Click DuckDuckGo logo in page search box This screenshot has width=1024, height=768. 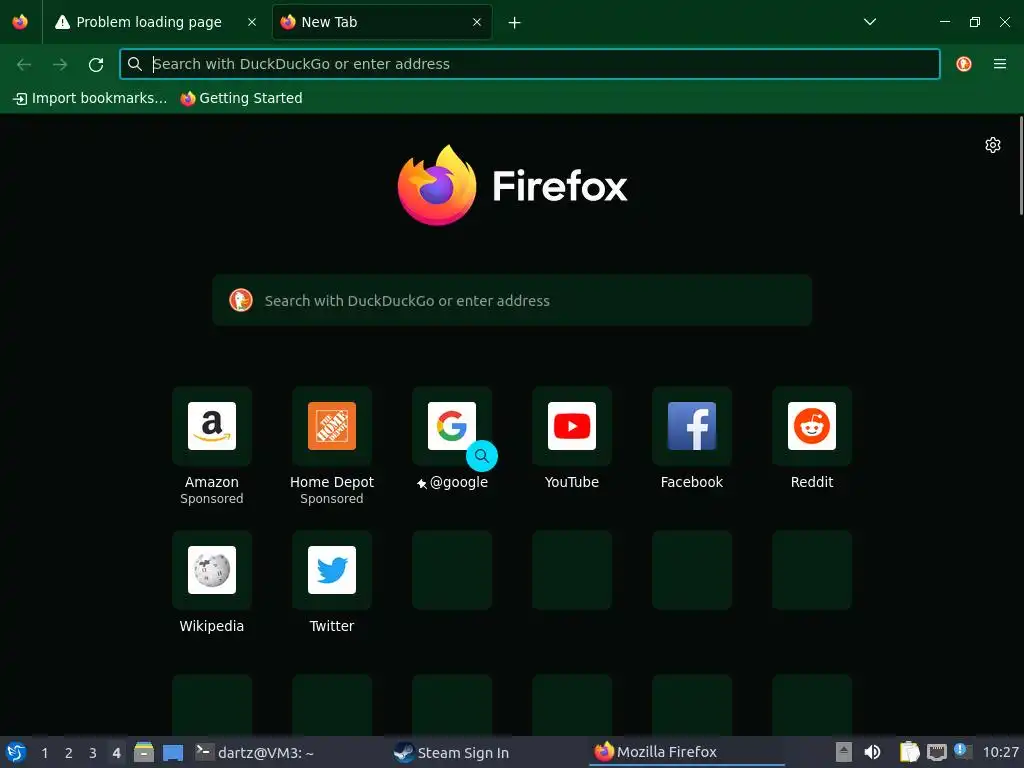click(x=241, y=300)
